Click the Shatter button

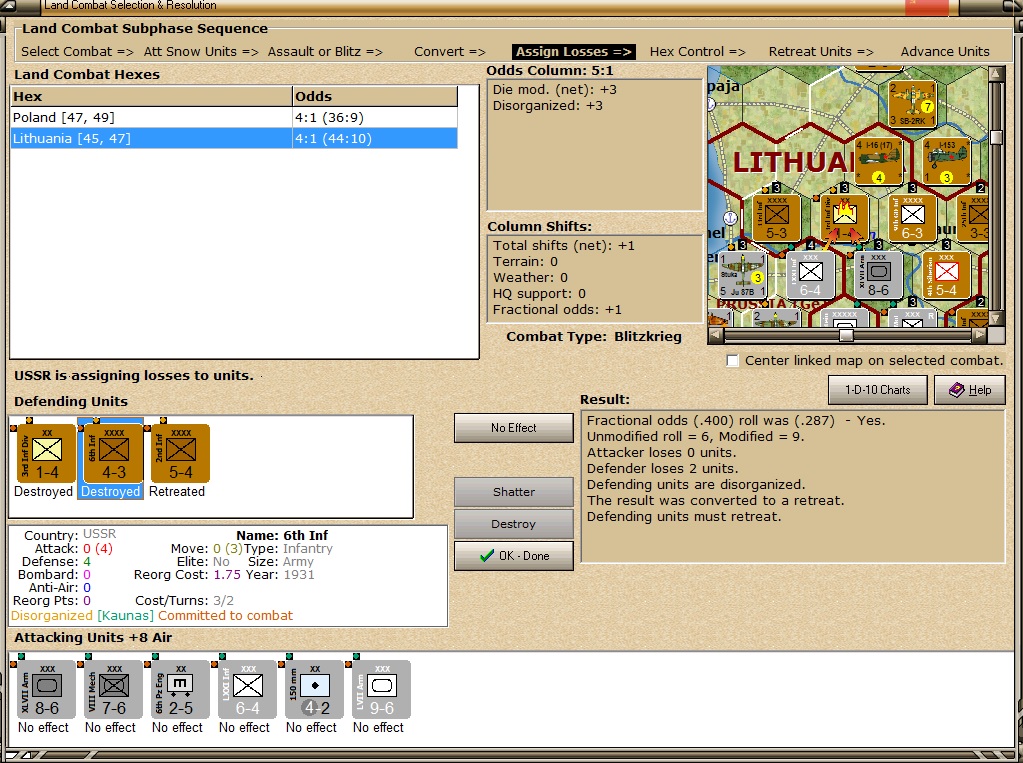pos(513,491)
